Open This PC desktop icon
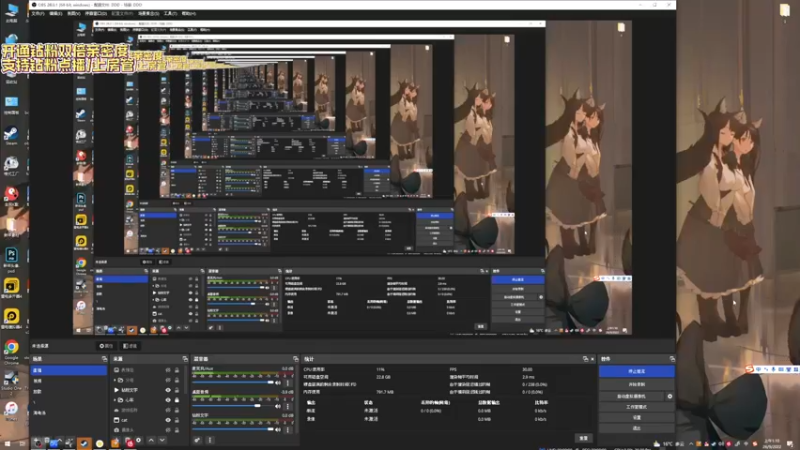800x450 pixels. coord(11,12)
